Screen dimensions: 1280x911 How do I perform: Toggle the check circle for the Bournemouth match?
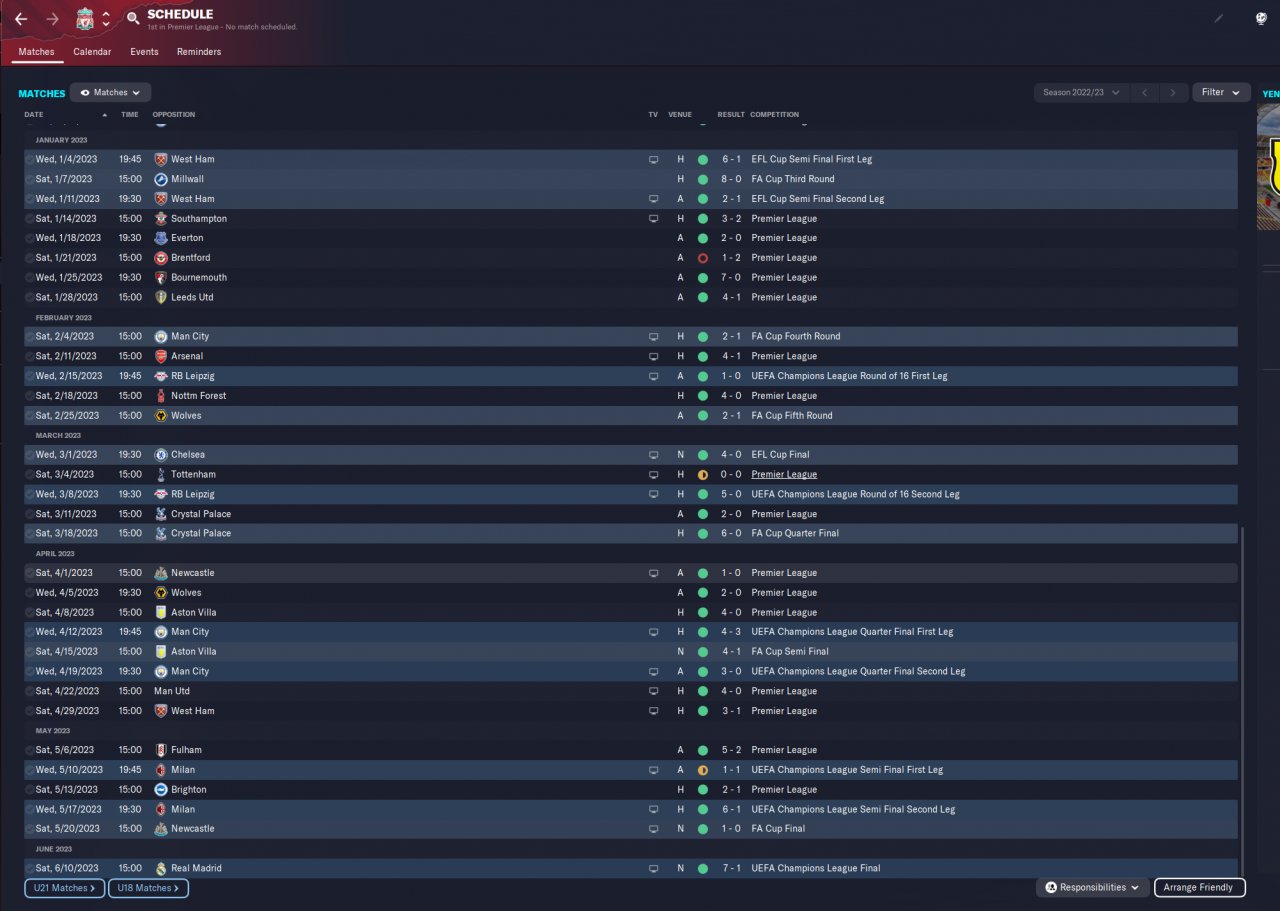[x=29, y=277]
